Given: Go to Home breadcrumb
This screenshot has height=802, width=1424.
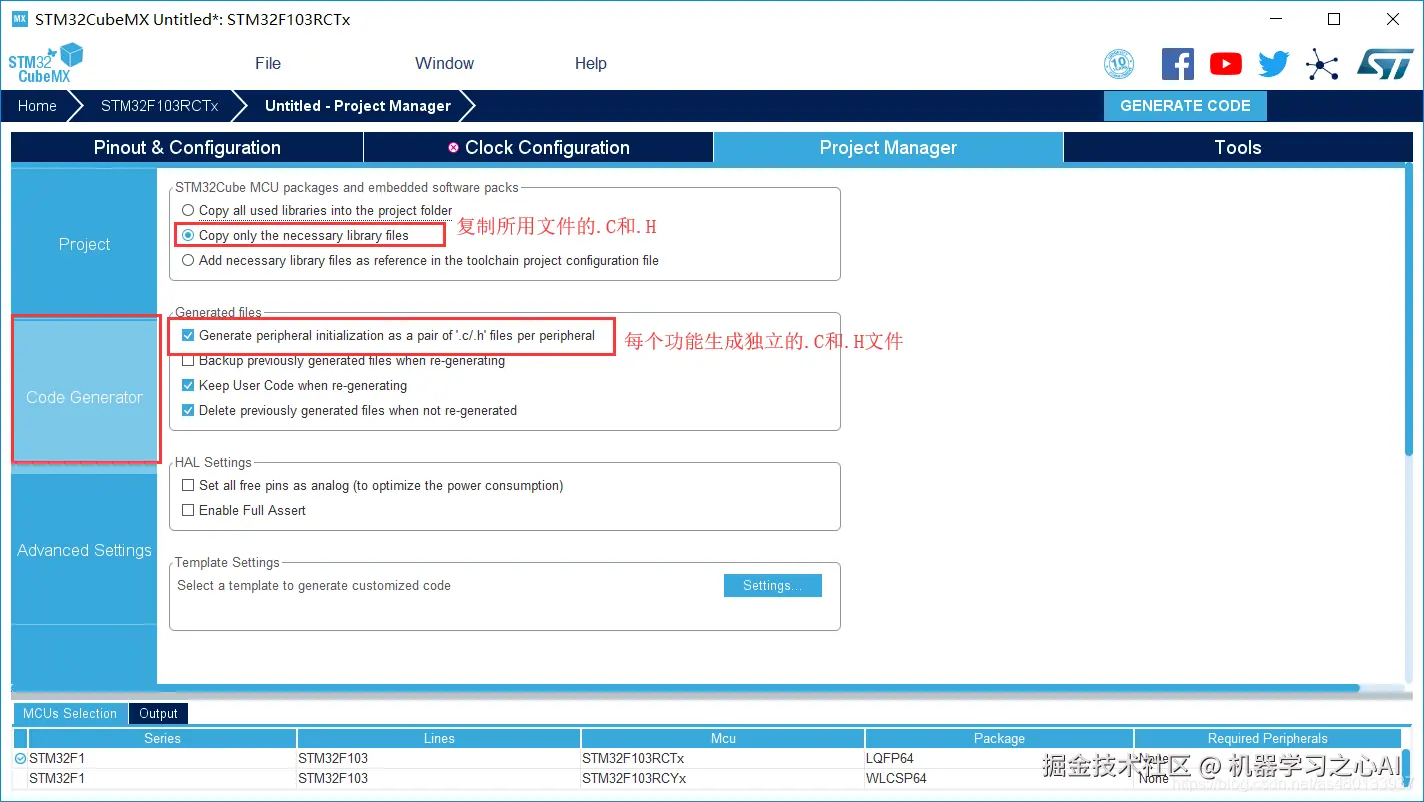Looking at the screenshot, I should click(x=37, y=106).
